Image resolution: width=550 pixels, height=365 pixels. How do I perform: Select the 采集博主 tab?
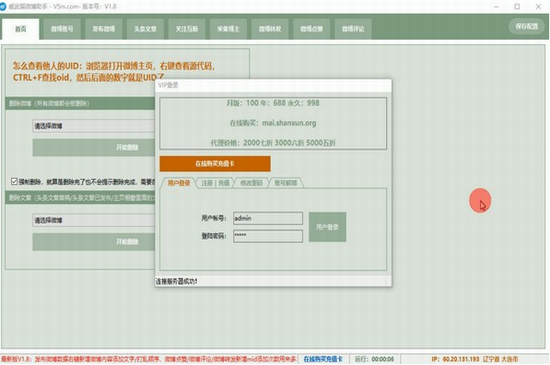click(228, 29)
